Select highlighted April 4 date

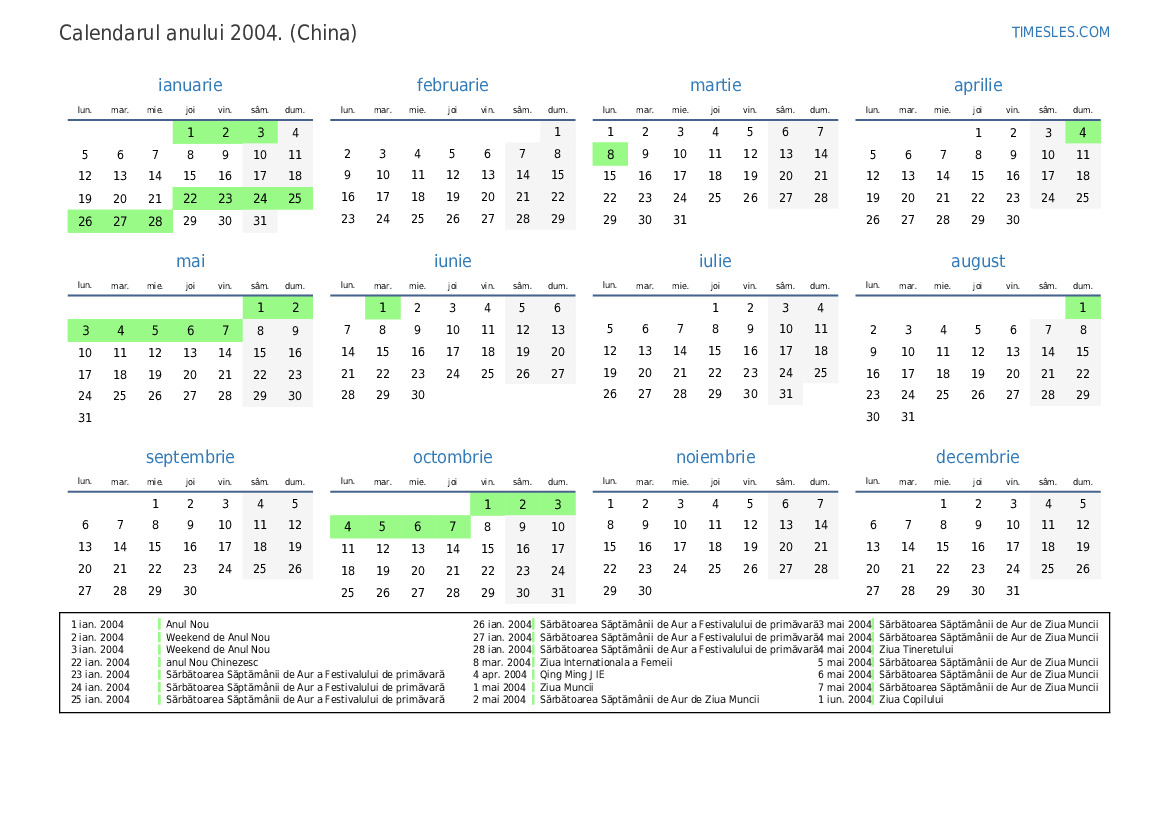pyautogui.click(x=1082, y=132)
